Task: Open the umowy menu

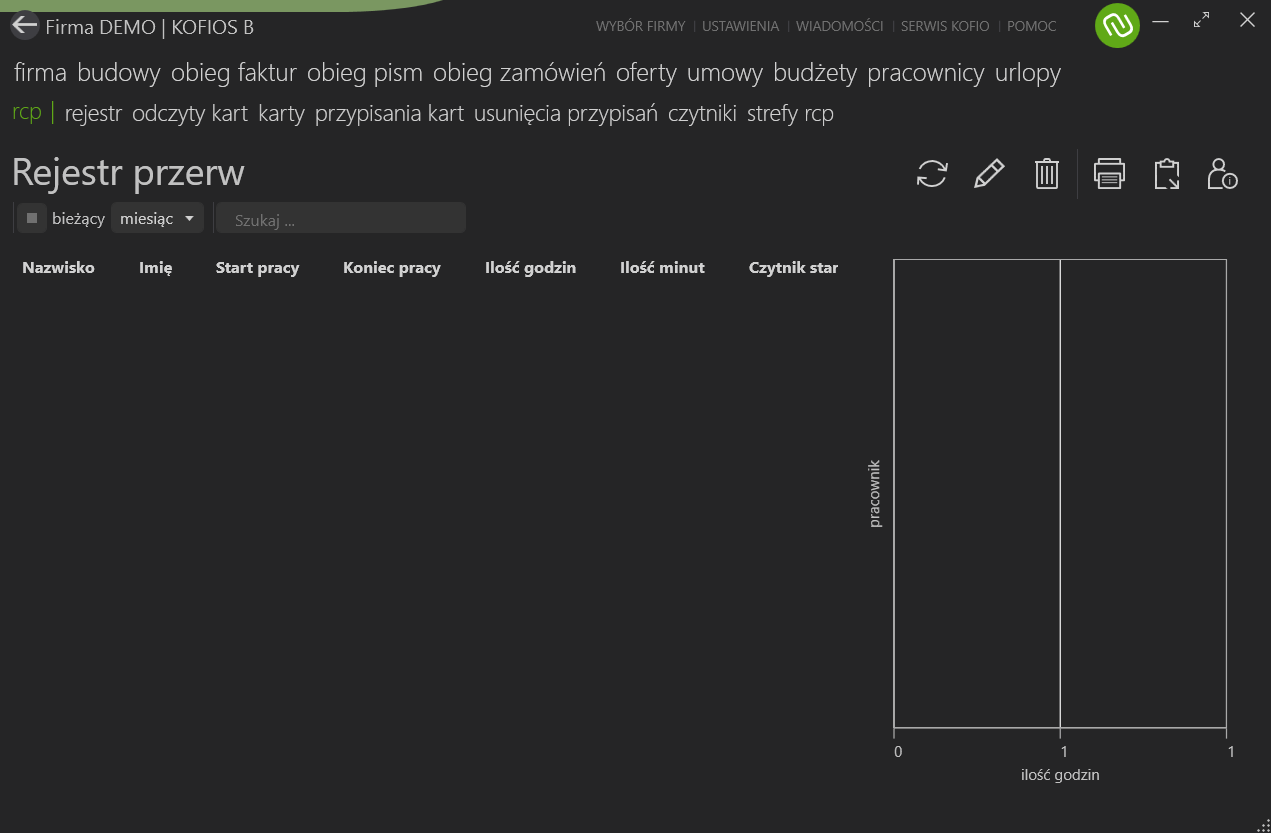Action: [724, 73]
